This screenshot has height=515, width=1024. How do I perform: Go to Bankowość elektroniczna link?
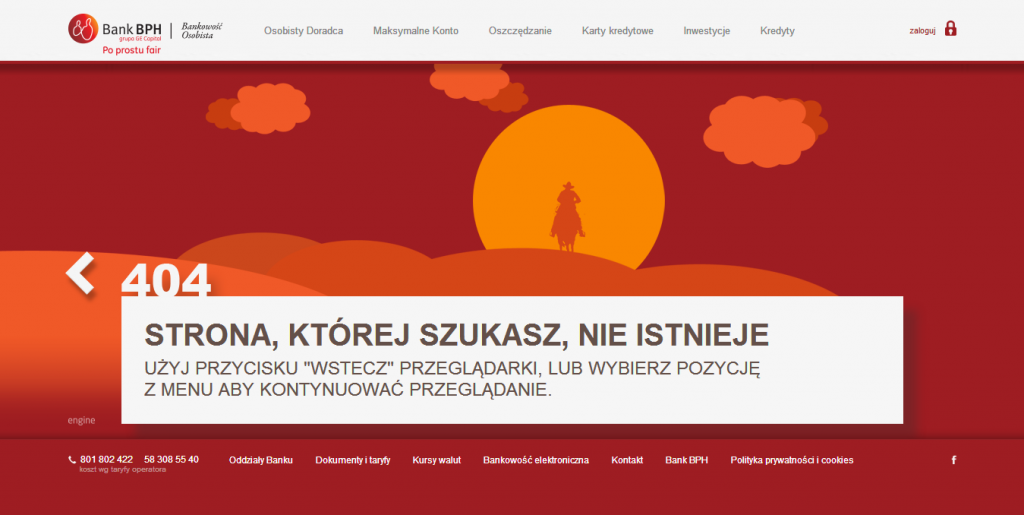pyautogui.click(x=535, y=460)
